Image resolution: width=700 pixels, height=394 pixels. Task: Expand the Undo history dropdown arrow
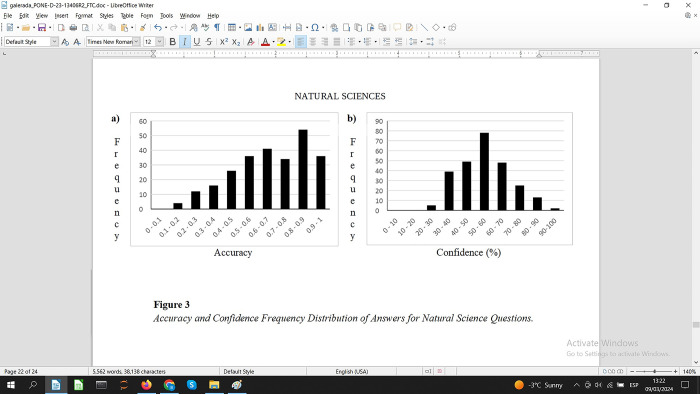click(166, 28)
